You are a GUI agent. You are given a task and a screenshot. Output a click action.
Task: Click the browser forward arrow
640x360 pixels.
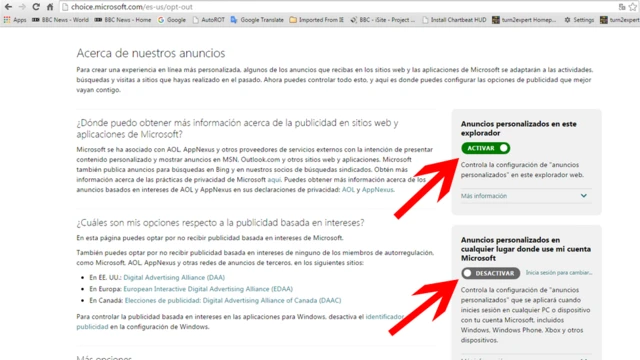pos(22,7)
